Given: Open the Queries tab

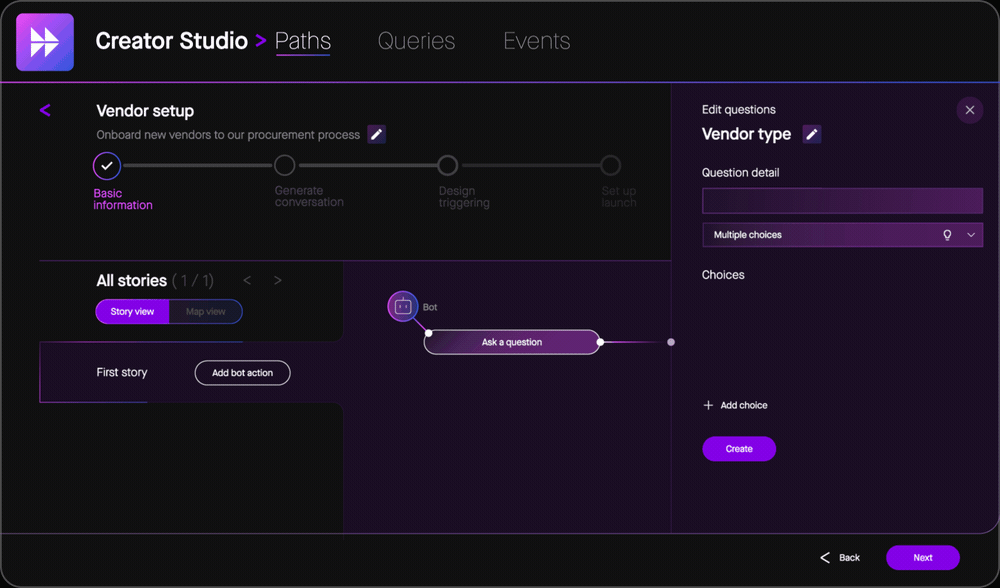Looking at the screenshot, I should point(416,41).
